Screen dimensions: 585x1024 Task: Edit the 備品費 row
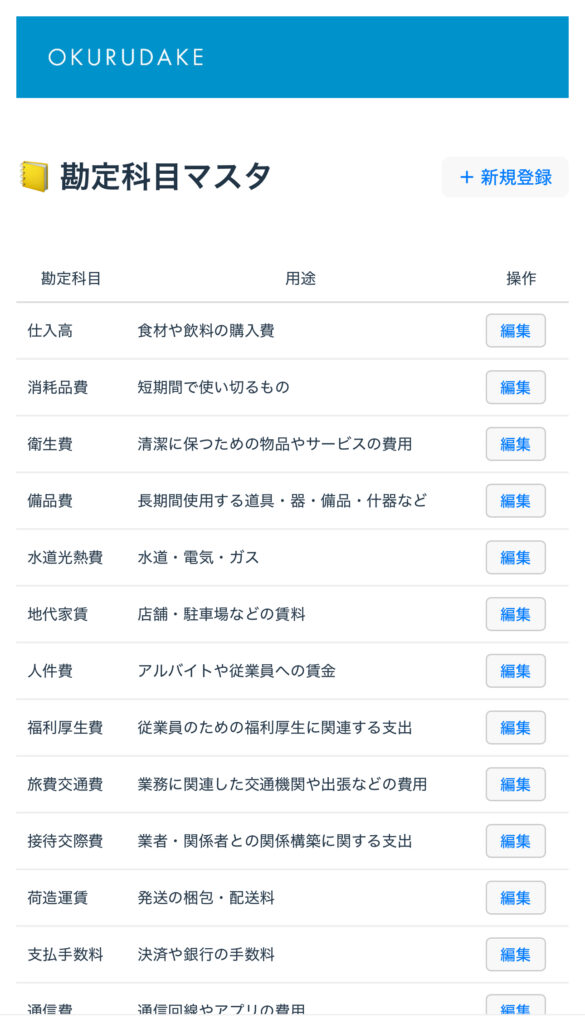(x=515, y=501)
